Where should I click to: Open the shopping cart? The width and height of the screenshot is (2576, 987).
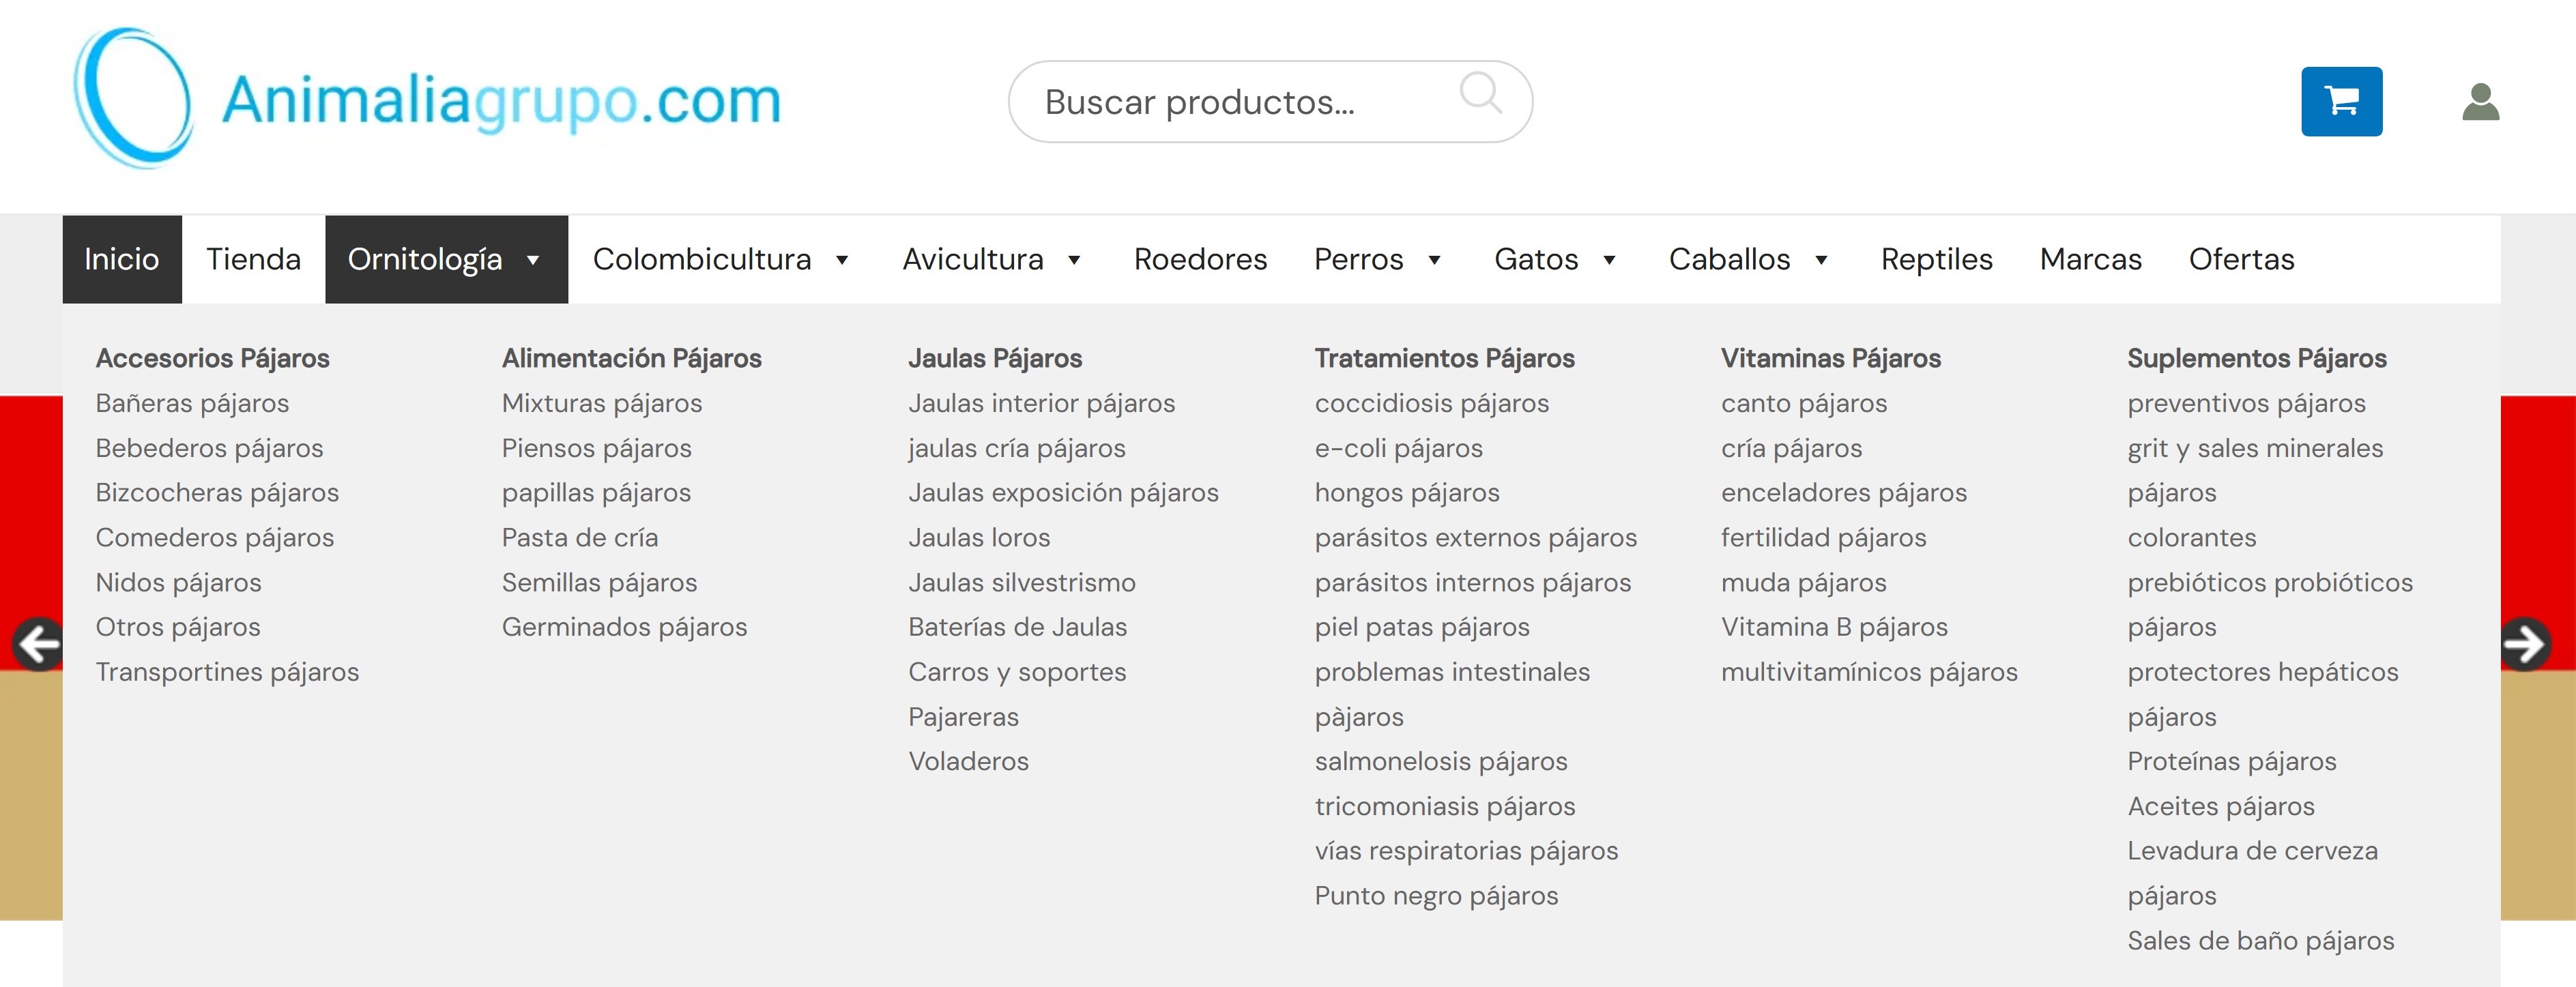coord(2341,101)
